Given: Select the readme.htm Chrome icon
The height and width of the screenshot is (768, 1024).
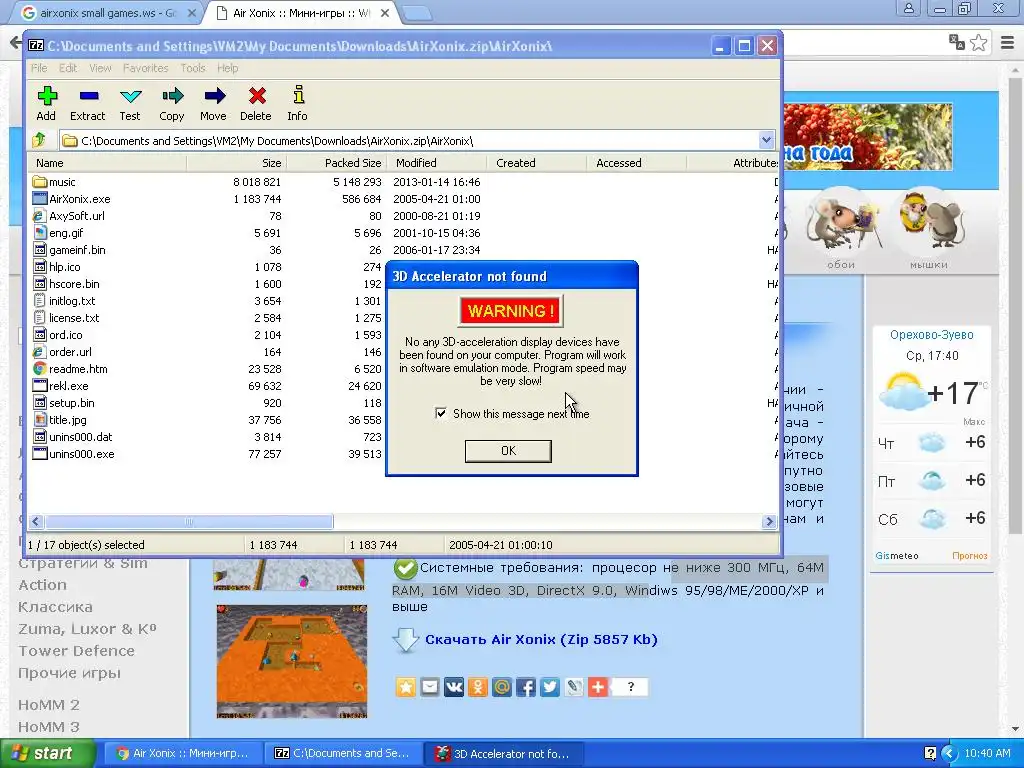Looking at the screenshot, I should [40, 368].
